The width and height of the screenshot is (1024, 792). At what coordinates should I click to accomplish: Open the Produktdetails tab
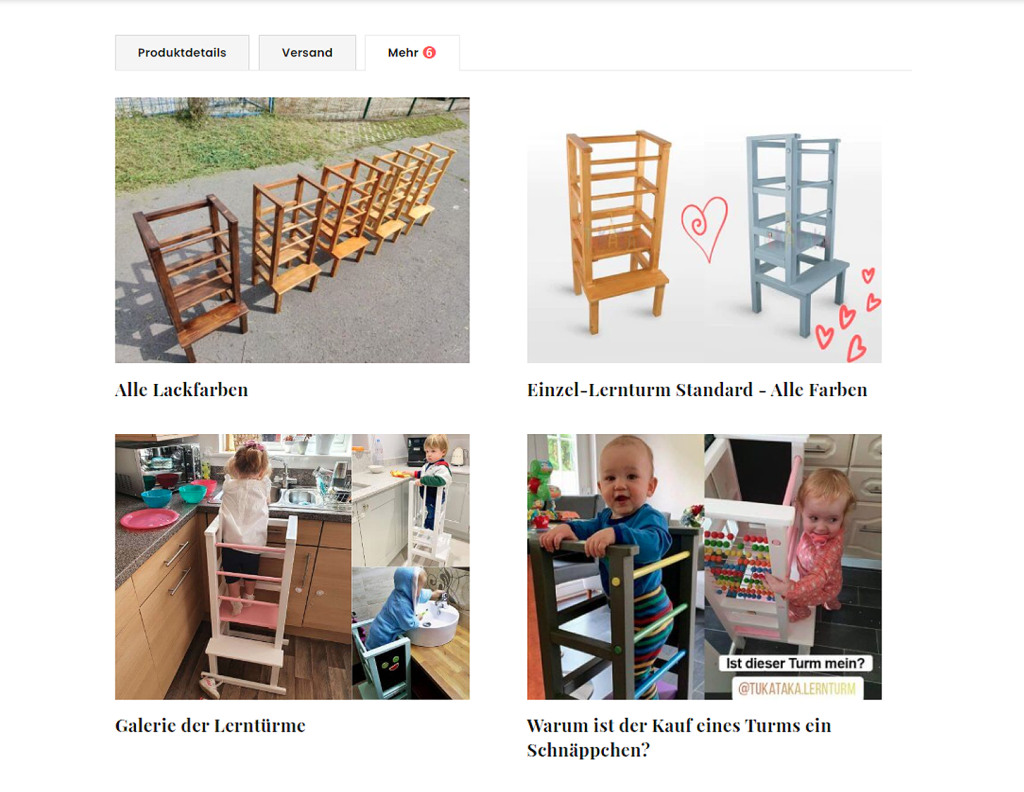182,52
